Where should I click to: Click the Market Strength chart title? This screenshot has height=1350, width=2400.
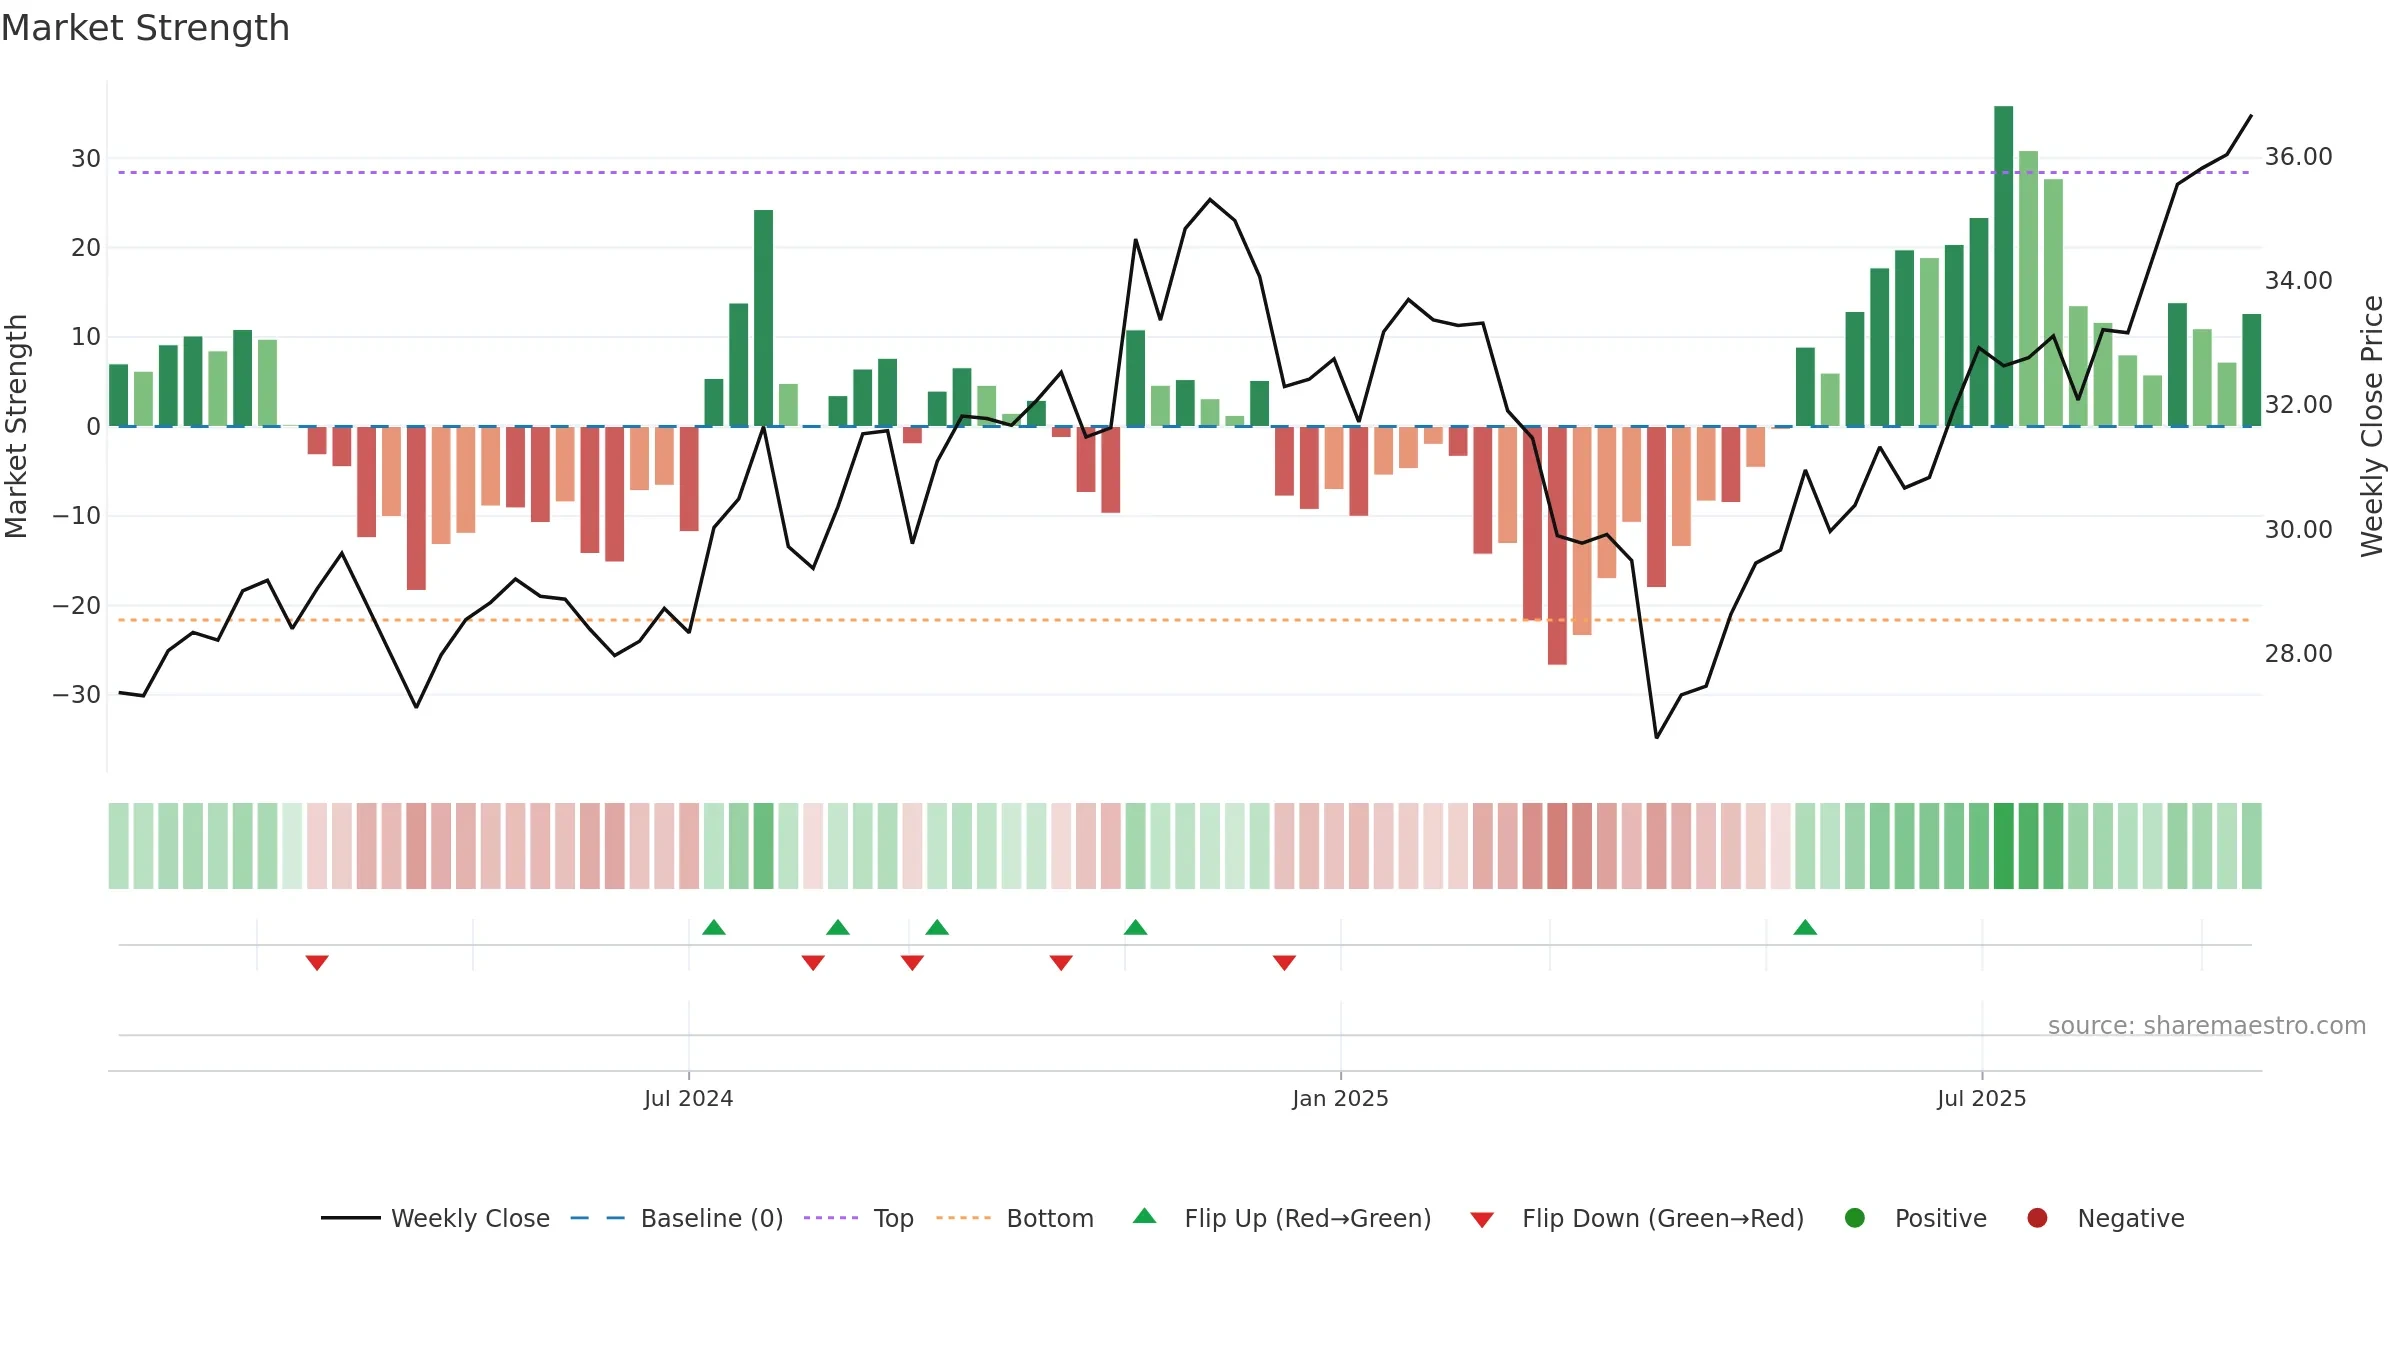click(145, 28)
